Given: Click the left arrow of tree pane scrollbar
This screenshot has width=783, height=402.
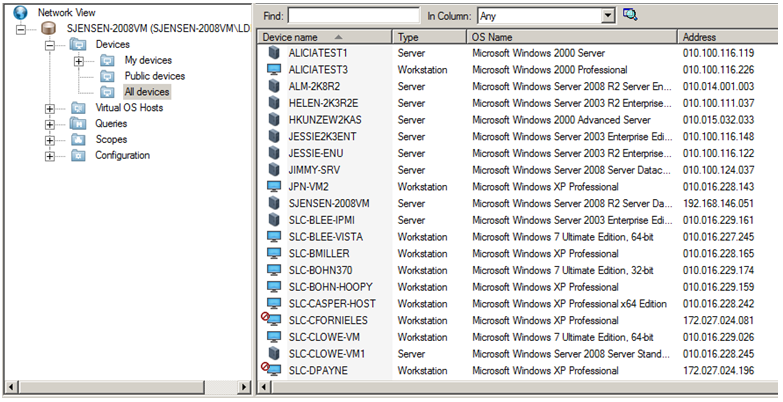Looking at the screenshot, I should click(x=11, y=387).
